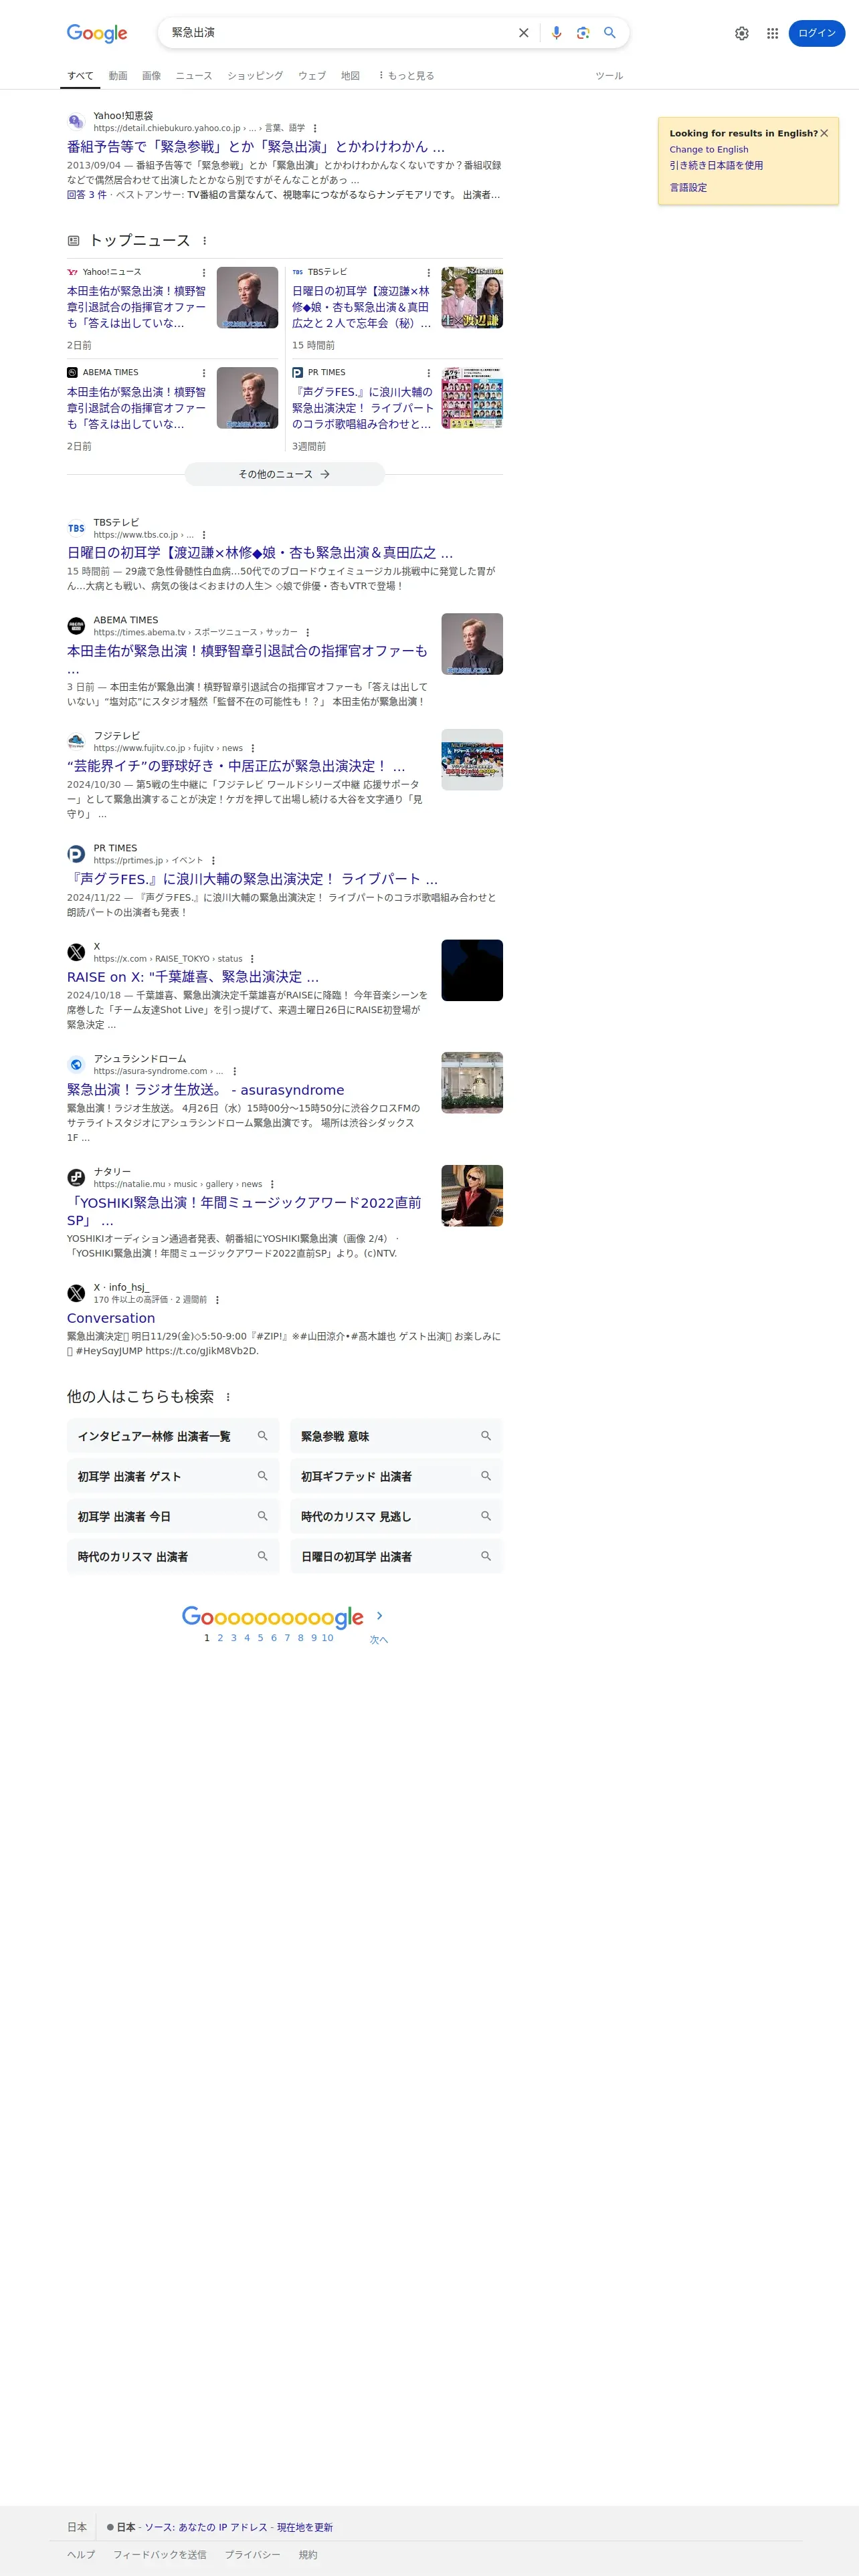Click Change to English link

pyautogui.click(x=709, y=149)
